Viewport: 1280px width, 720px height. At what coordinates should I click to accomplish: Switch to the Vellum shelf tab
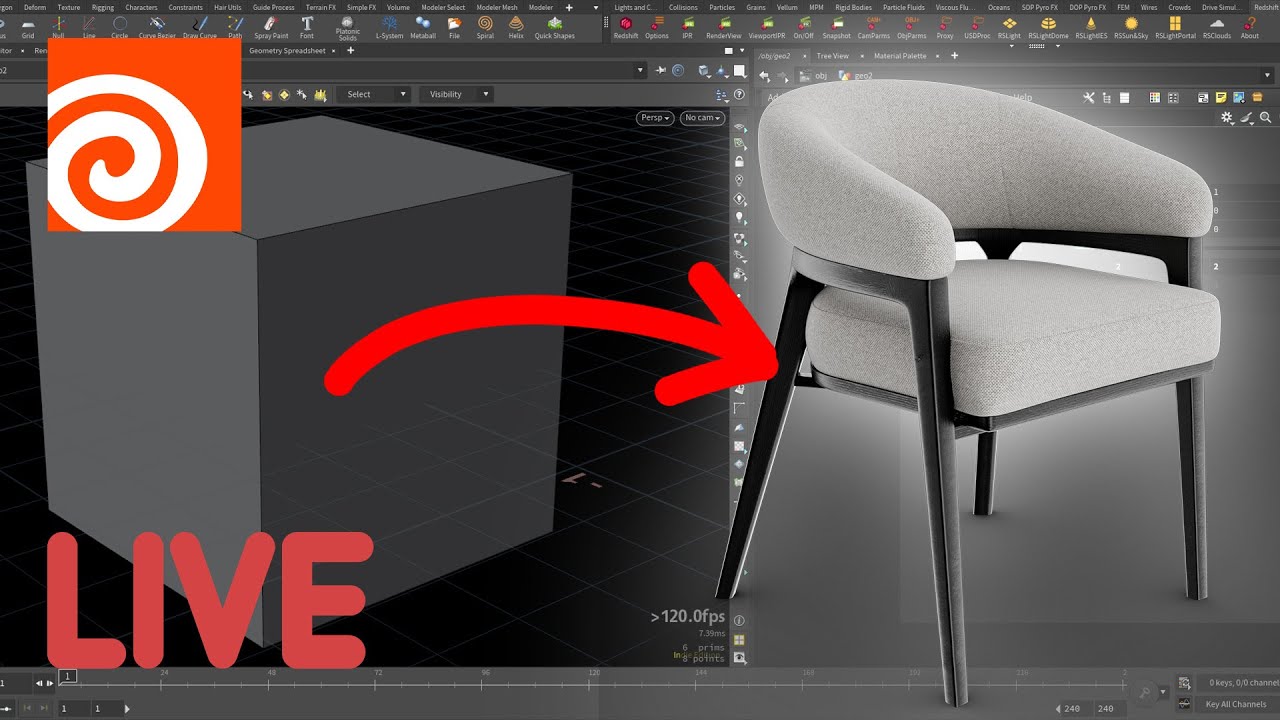(787, 7)
